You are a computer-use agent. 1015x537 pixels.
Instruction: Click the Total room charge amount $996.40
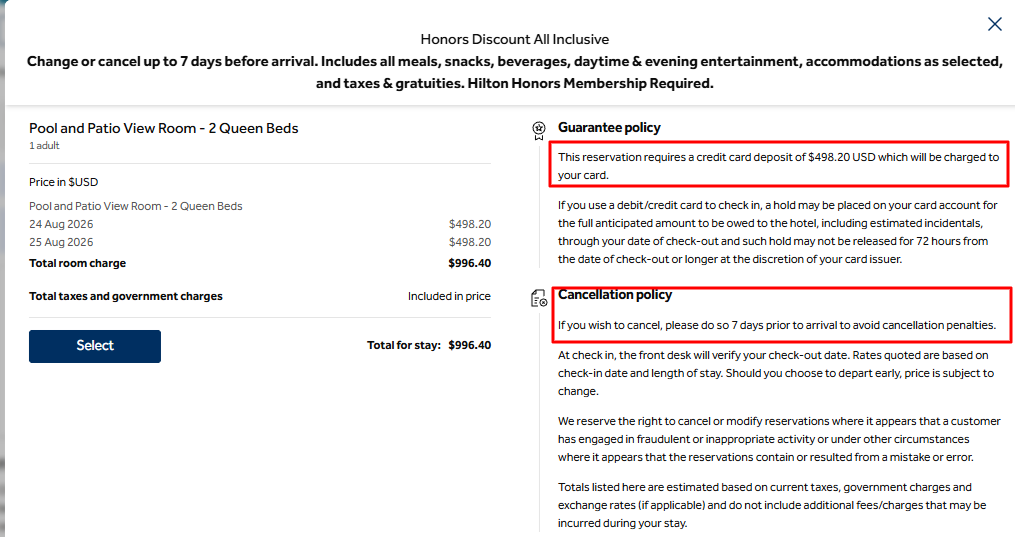[469, 263]
